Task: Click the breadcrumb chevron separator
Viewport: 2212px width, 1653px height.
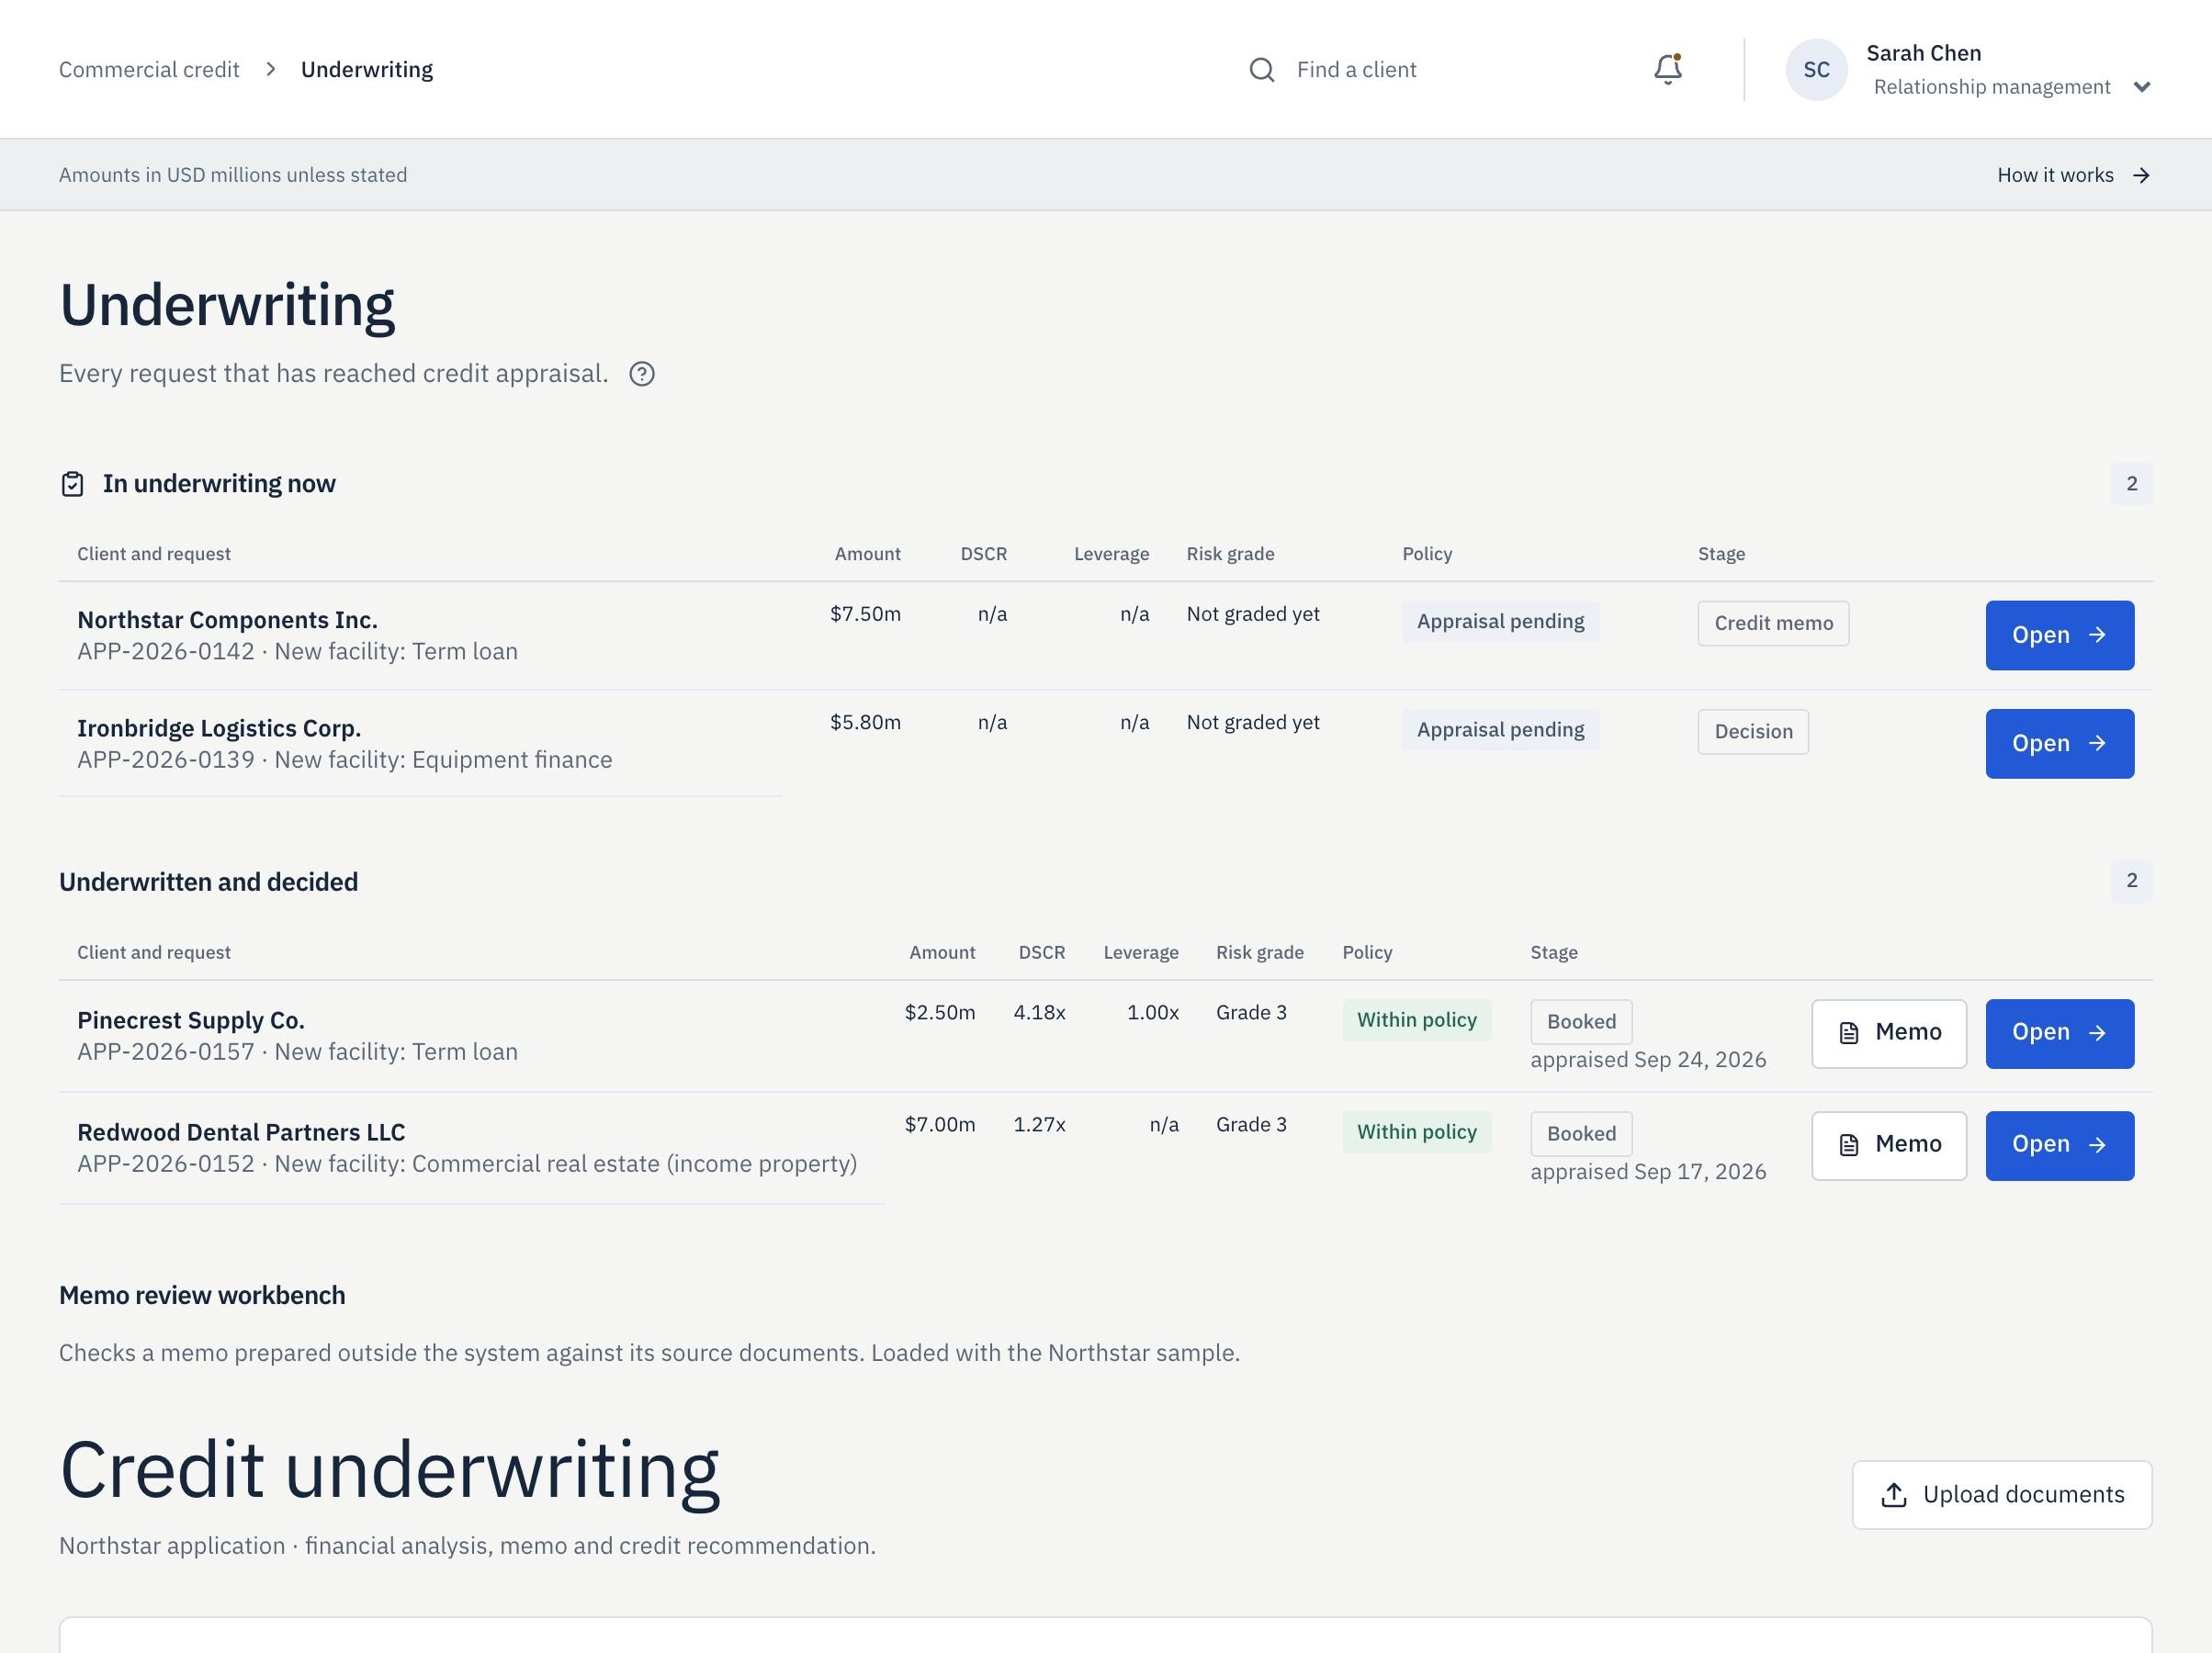Action: (x=270, y=69)
